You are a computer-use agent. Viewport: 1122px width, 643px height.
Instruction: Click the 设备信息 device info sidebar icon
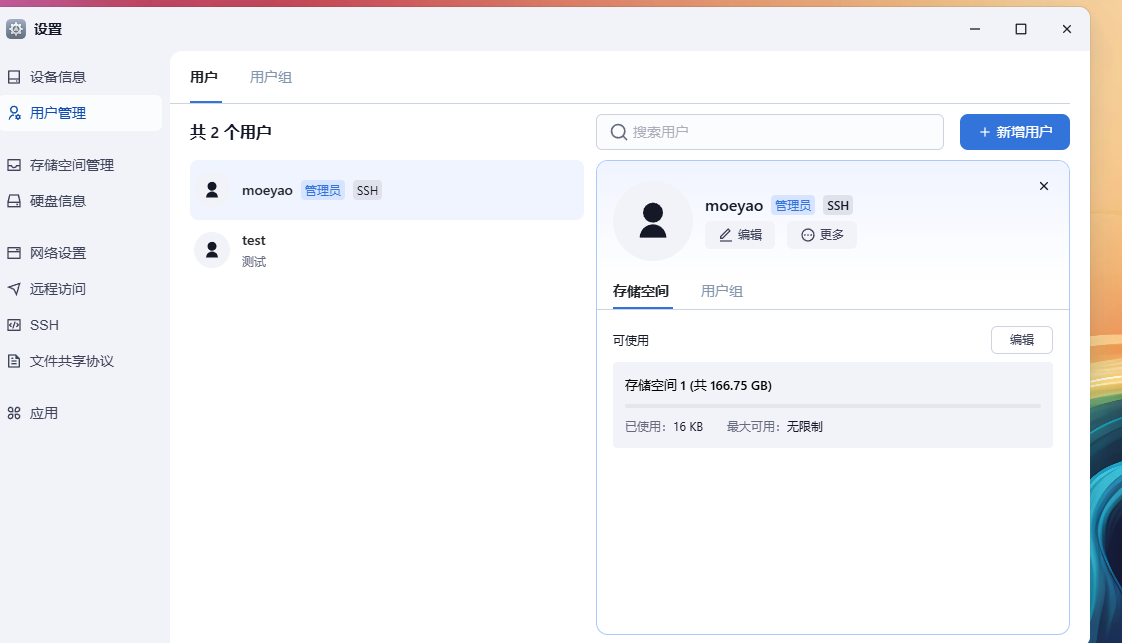tap(14, 77)
